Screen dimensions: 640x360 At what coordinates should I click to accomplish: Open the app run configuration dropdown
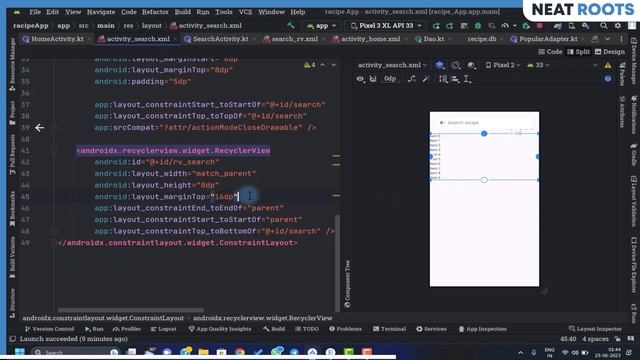[321, 26]
